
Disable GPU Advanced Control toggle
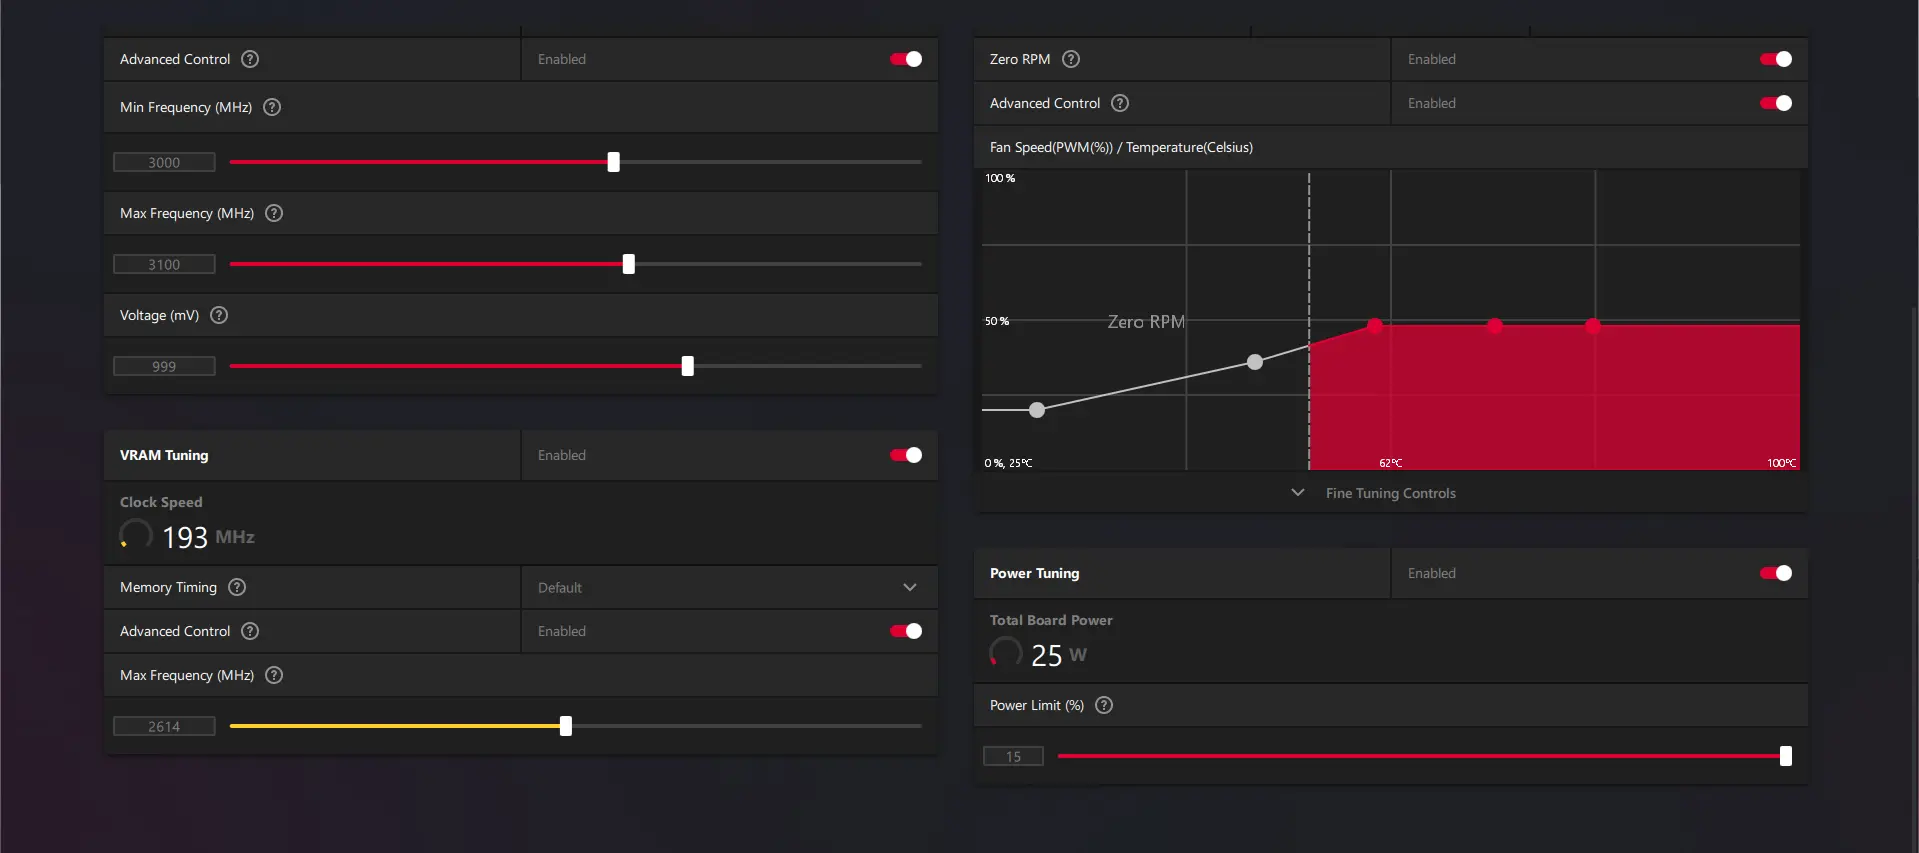pyautogui.click(x=906, y=59)
